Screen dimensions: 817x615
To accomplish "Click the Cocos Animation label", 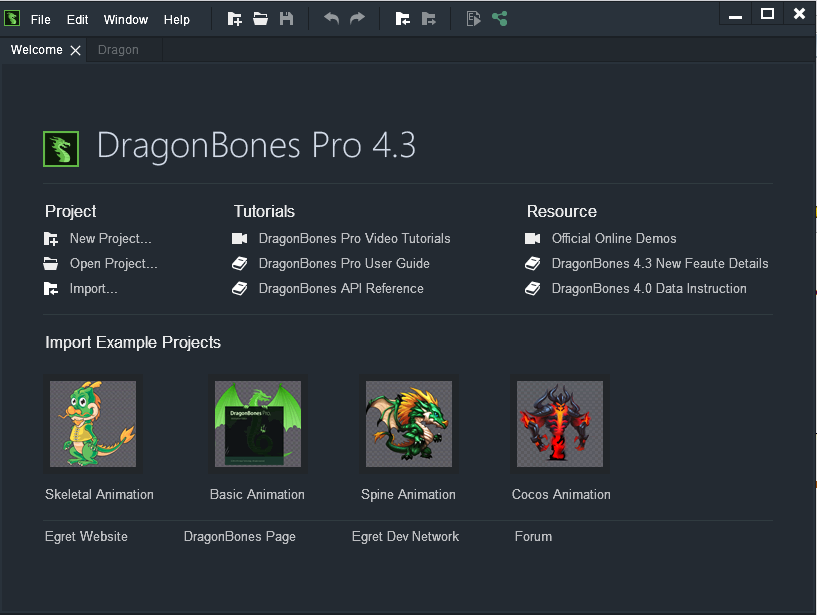I will click(561, 495).
